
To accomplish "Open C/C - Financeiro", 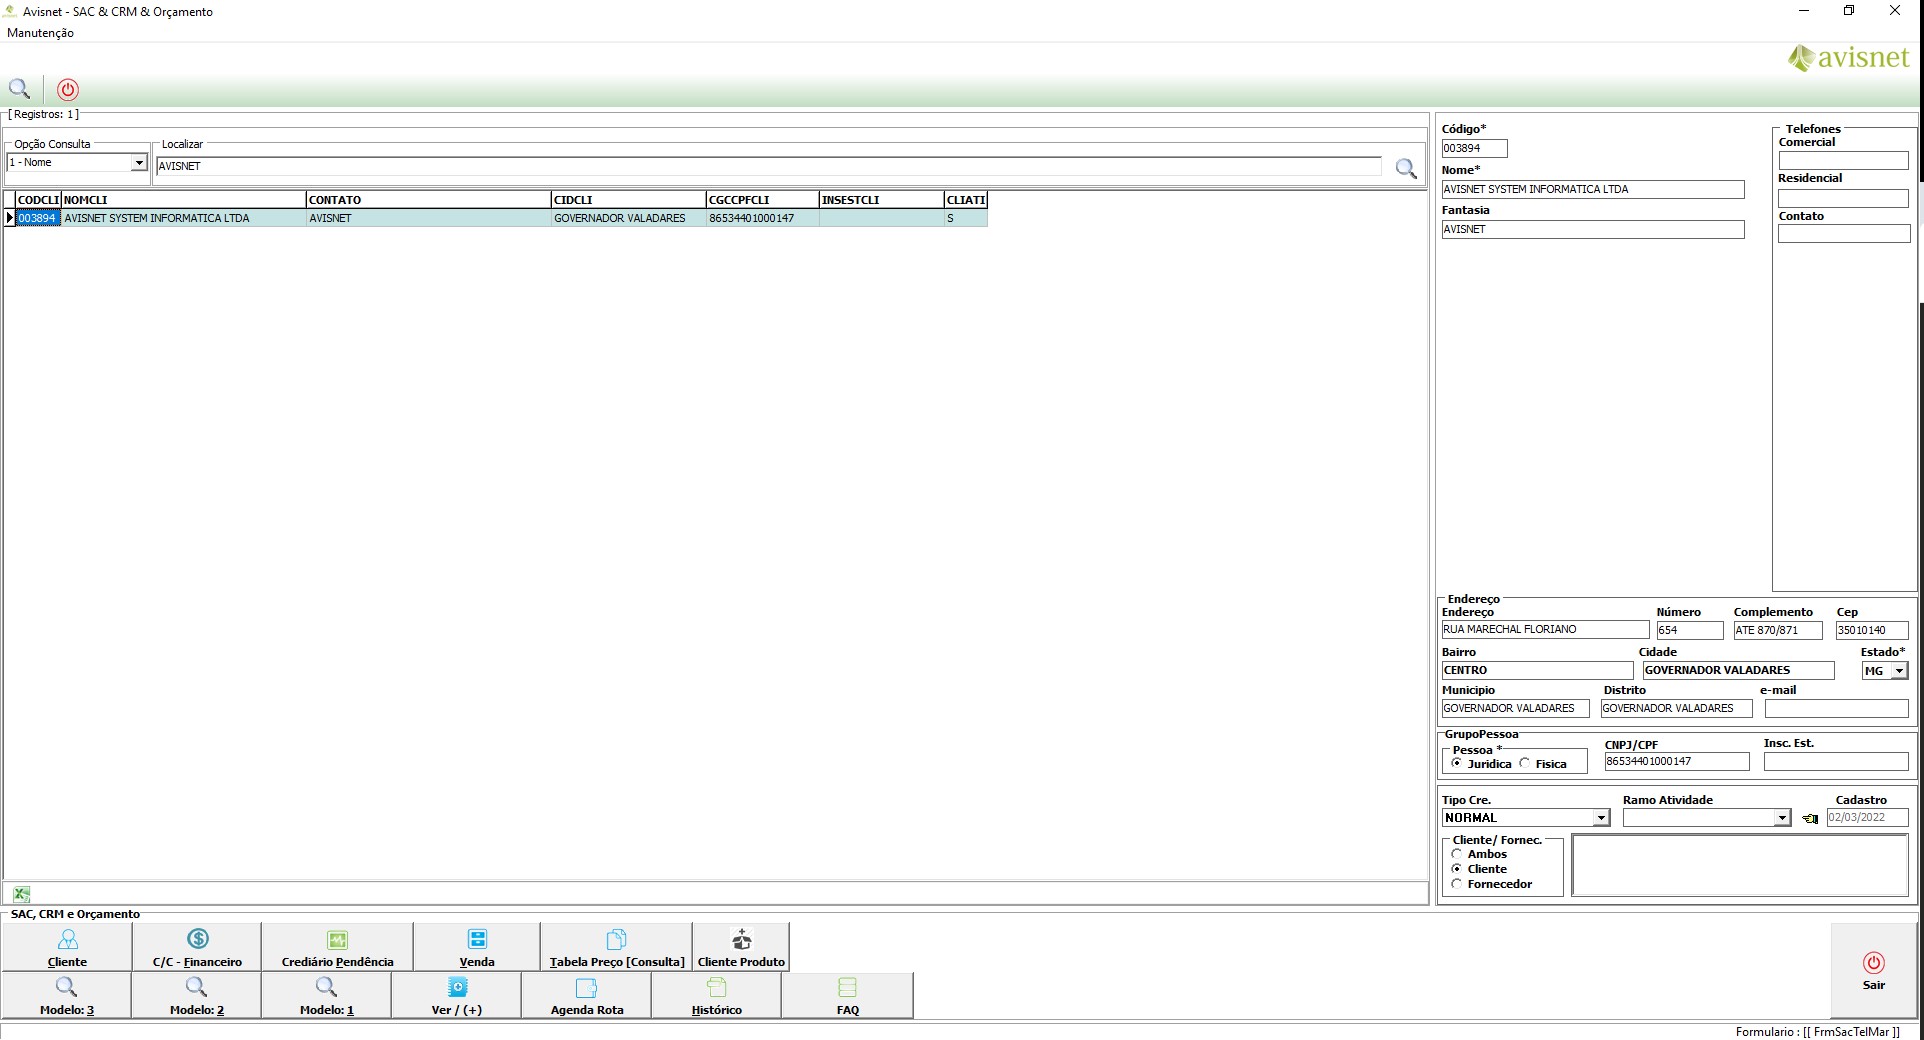I will point(197,947).
